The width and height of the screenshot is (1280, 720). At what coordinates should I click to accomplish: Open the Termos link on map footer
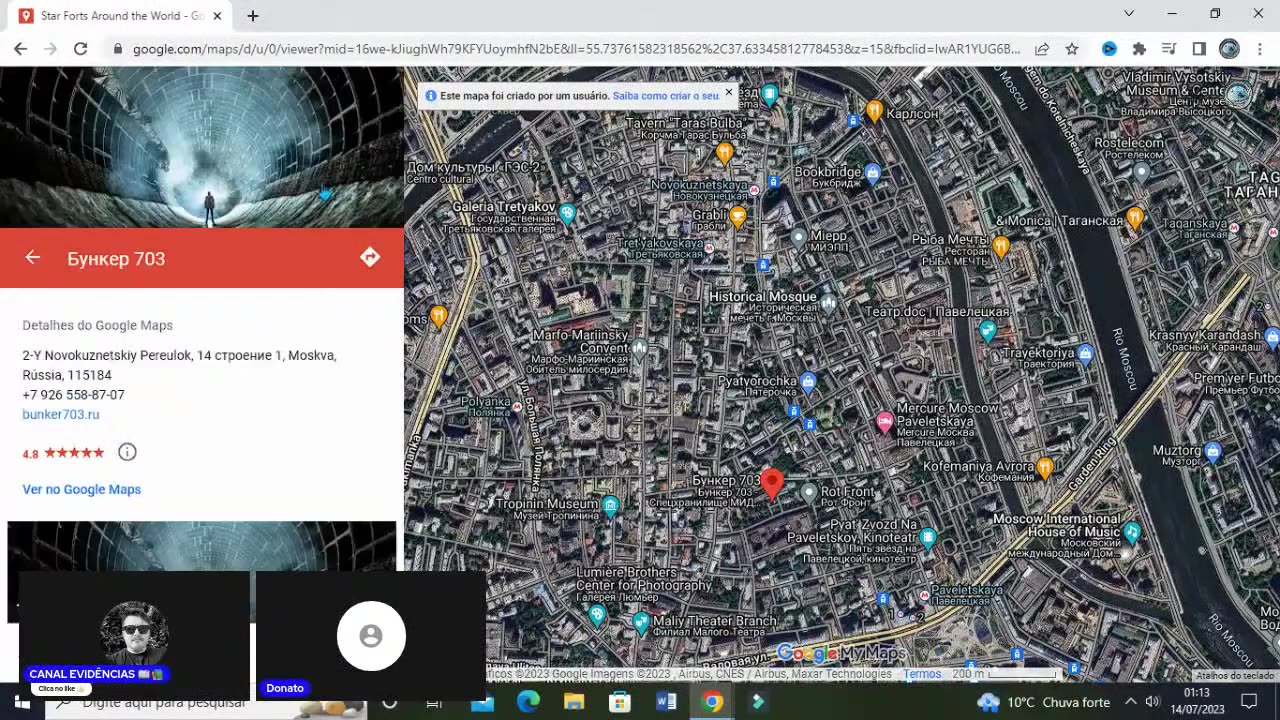pos(922,674)
